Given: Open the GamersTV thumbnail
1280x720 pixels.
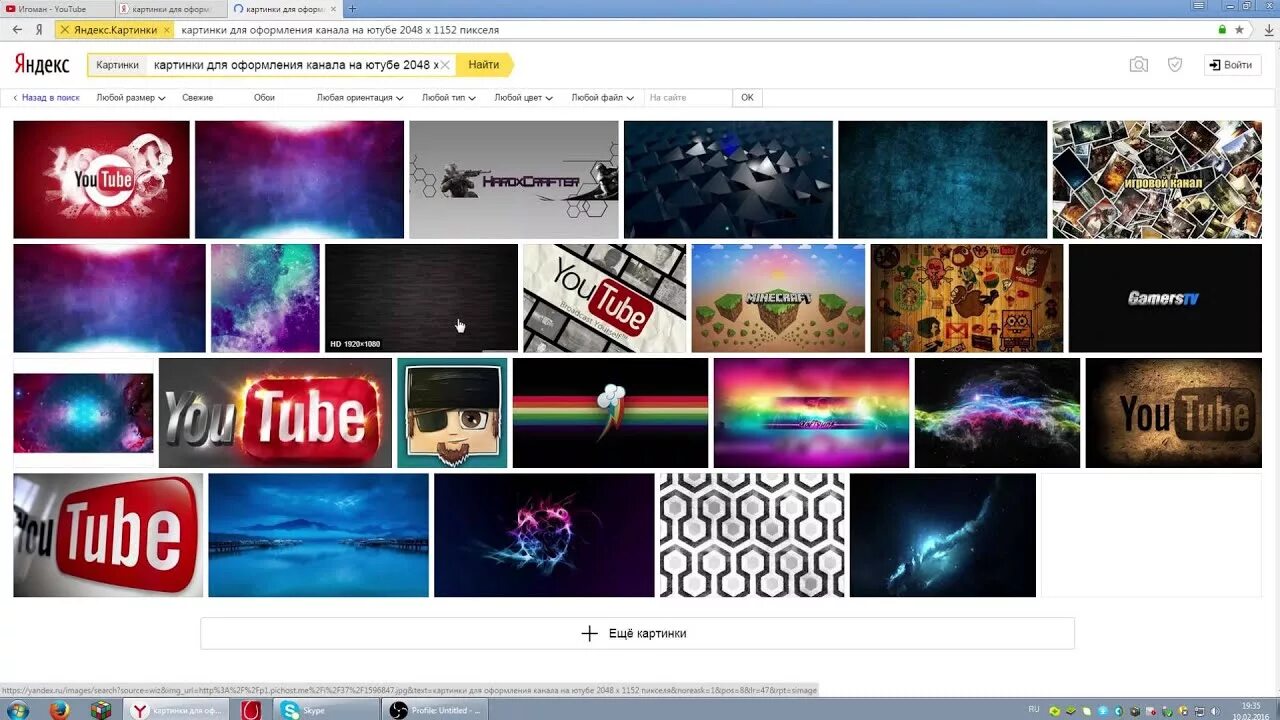Looking at the screenshot, I should point(1165,298).
